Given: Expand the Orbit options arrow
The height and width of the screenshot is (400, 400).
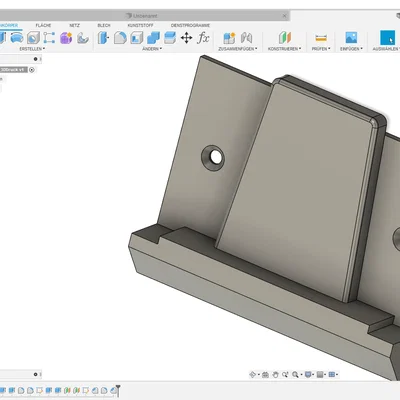Looking at the screenshot, I should [x=258, y=375].
